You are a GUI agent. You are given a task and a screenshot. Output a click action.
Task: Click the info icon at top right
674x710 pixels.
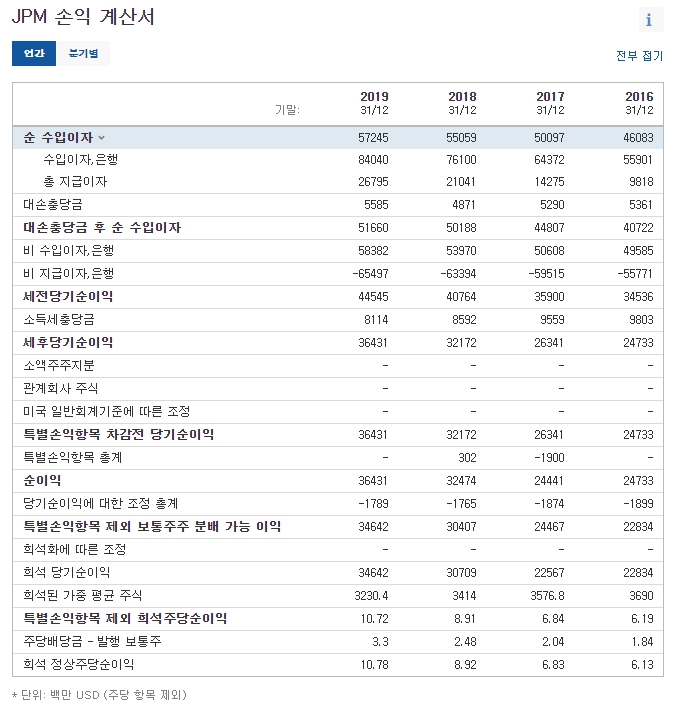pos(650,19)
